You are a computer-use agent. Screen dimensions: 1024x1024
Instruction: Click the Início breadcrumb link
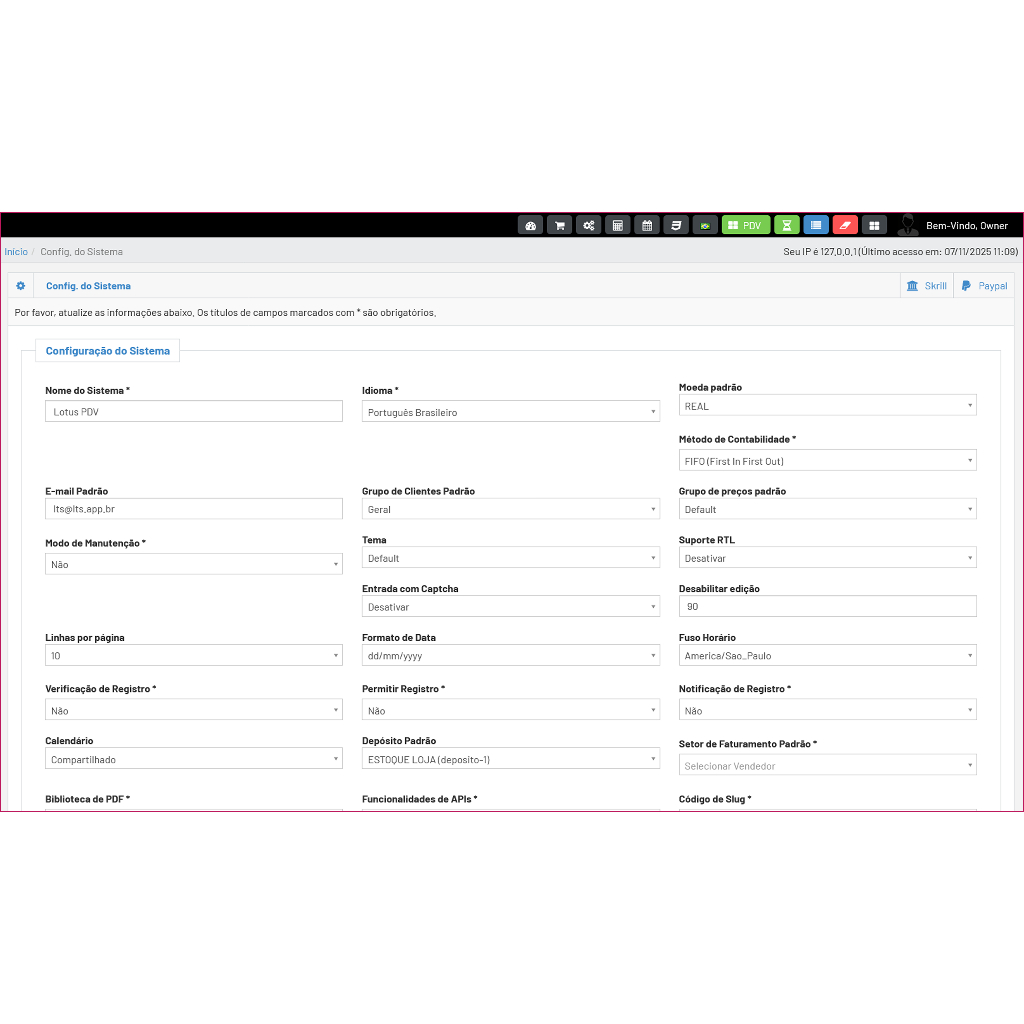(16, 252)
